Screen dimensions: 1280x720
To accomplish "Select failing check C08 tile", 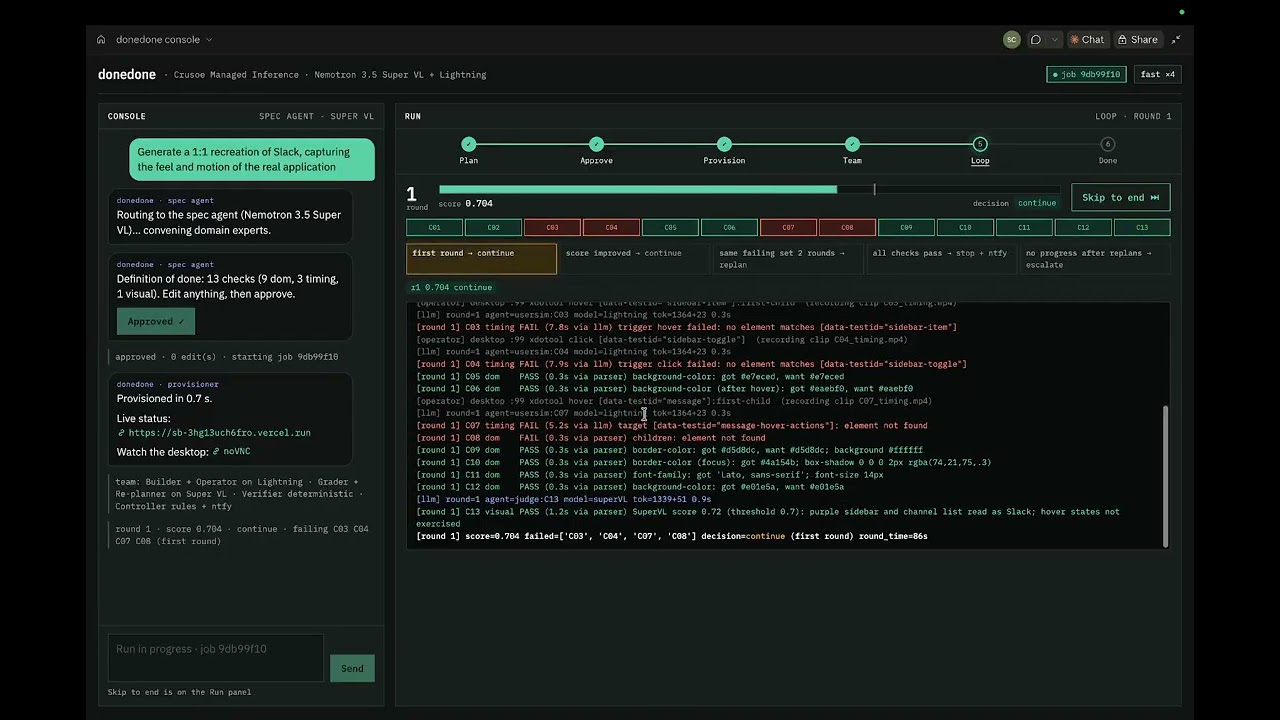I will click(x=847, y=227).
